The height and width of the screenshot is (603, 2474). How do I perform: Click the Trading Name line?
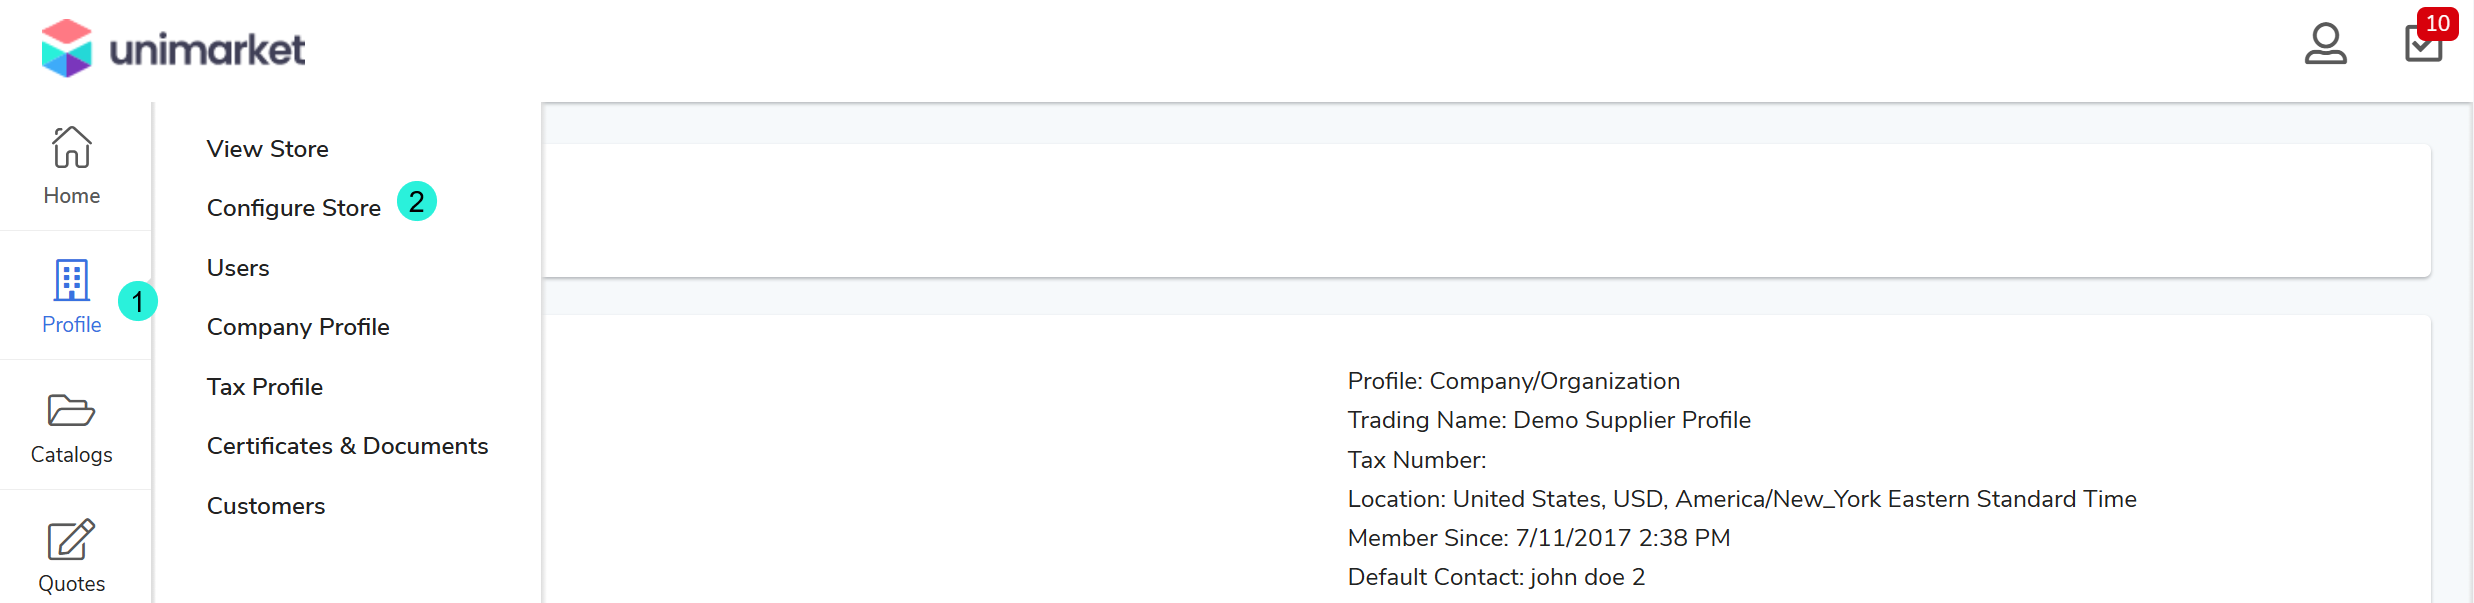click(x=1549, y=420)
